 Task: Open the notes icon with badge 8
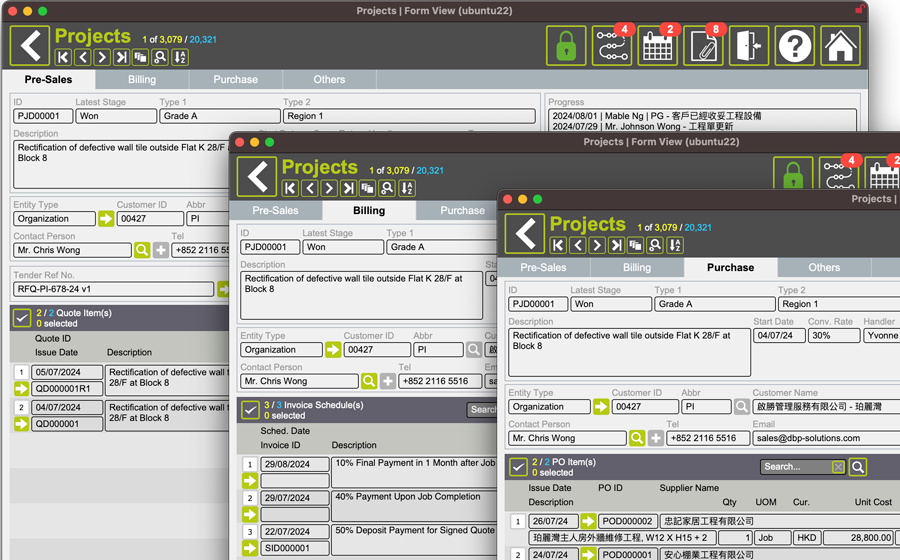[703, 45]
